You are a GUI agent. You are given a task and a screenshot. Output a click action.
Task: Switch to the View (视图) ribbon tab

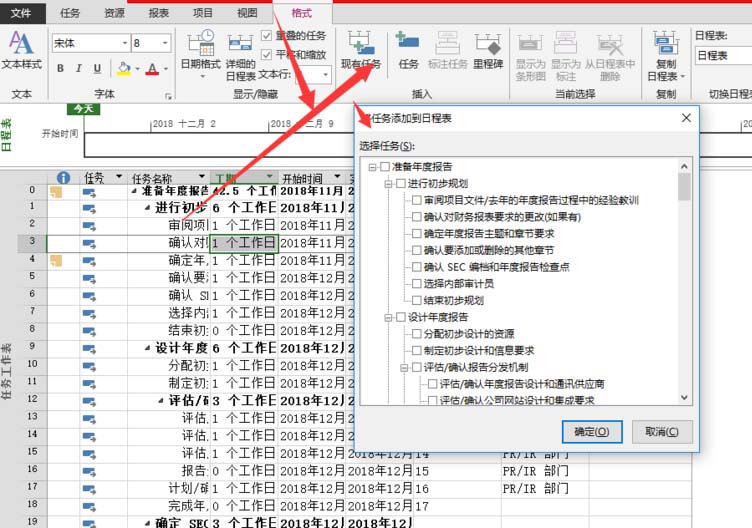tap(247, 13)
